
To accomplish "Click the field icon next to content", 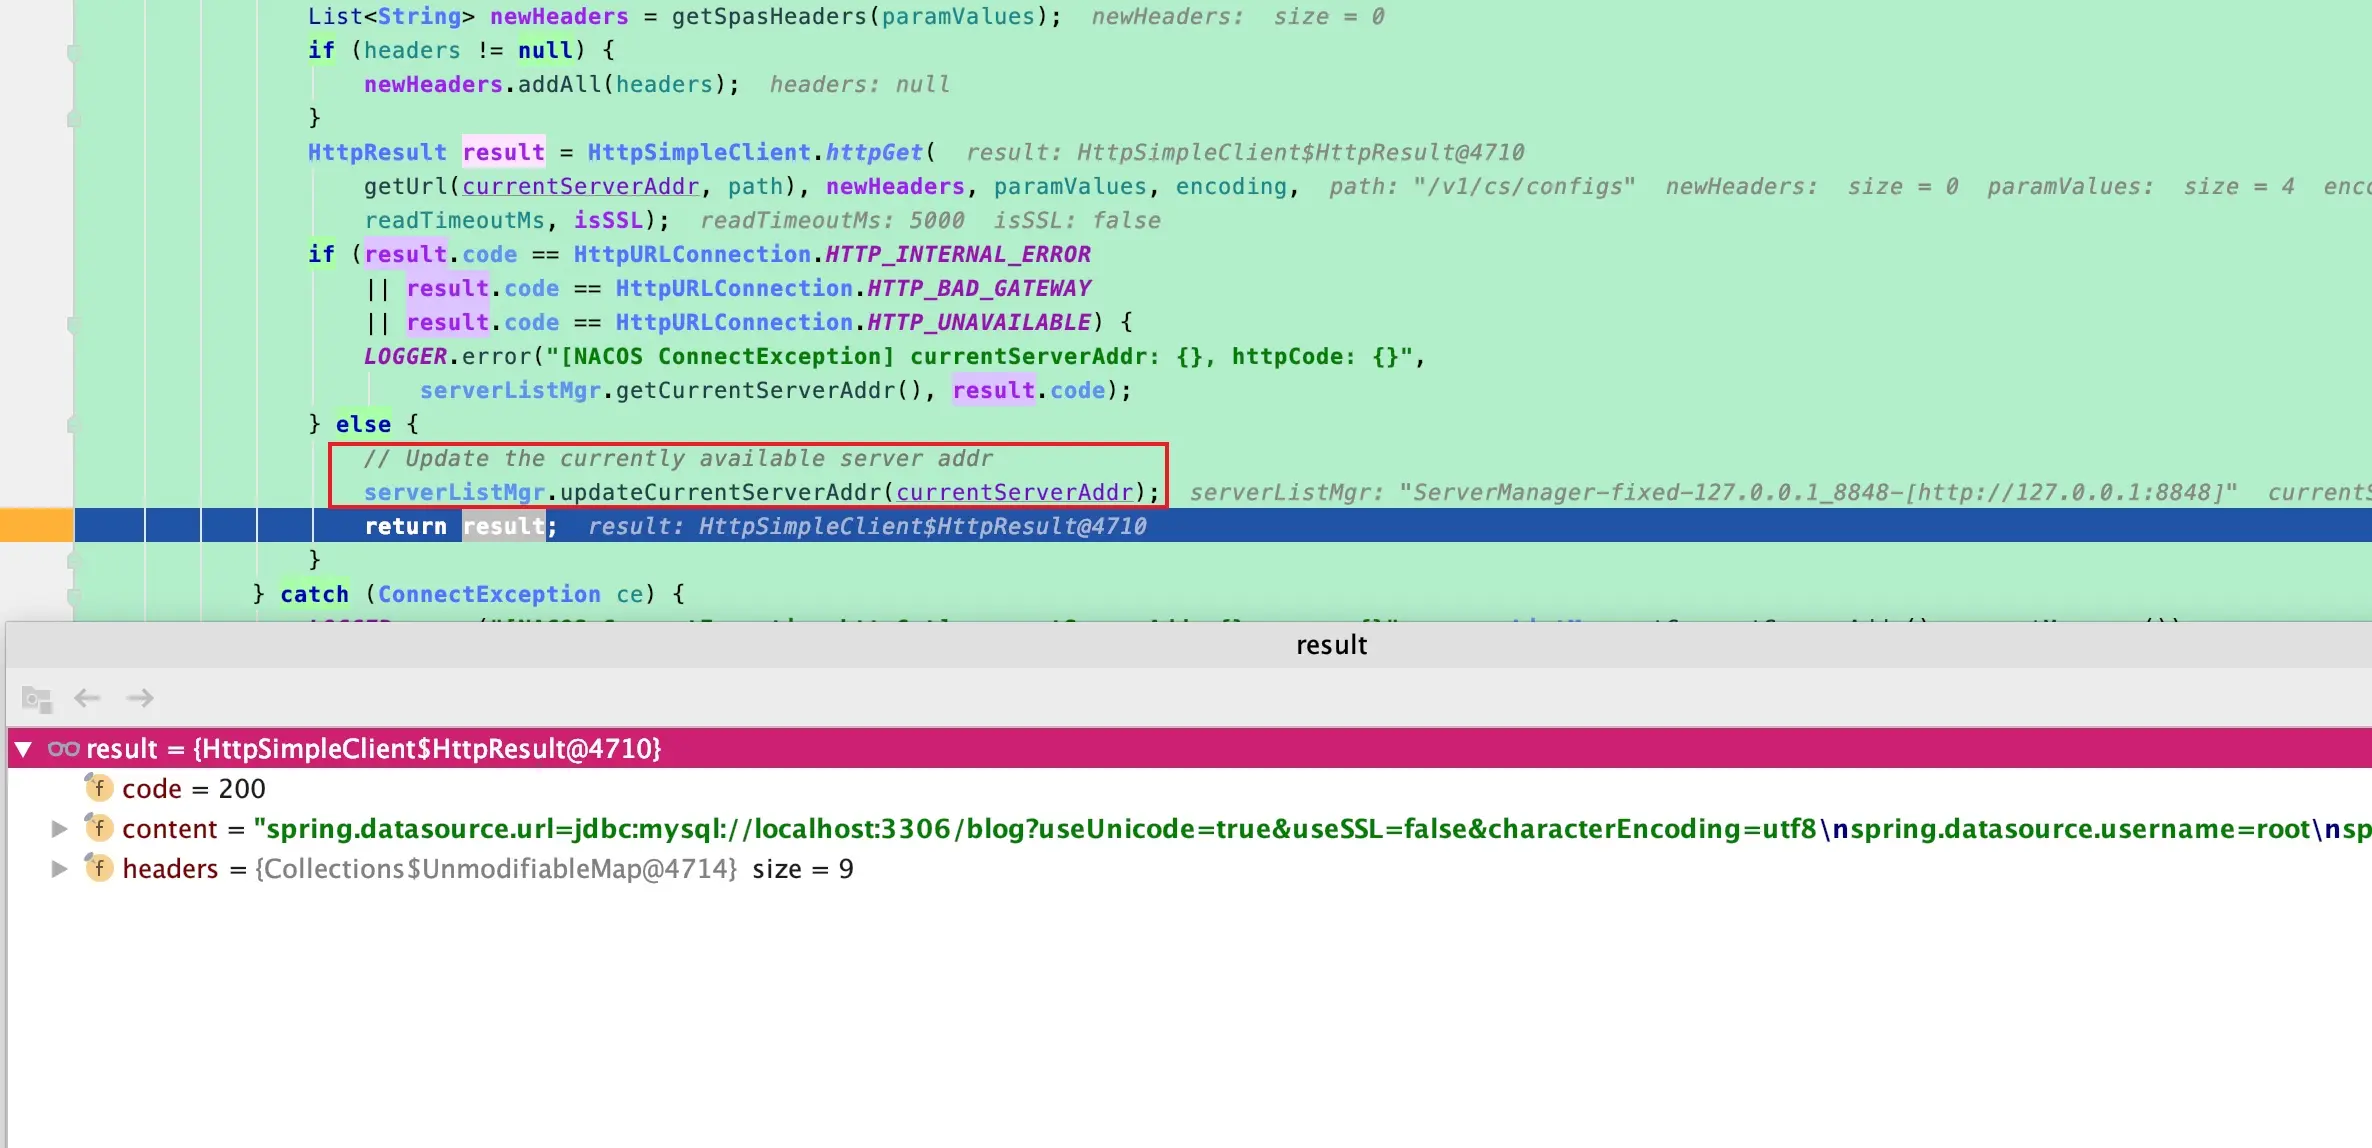I will tap(98, 828).
